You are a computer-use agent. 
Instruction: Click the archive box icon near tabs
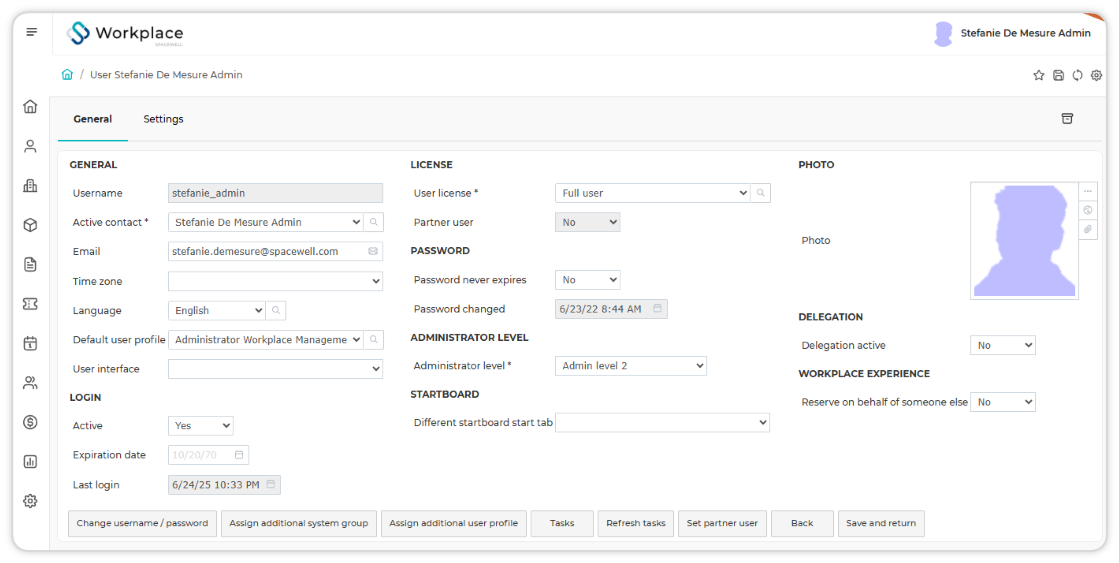(x=1068, y=118)
